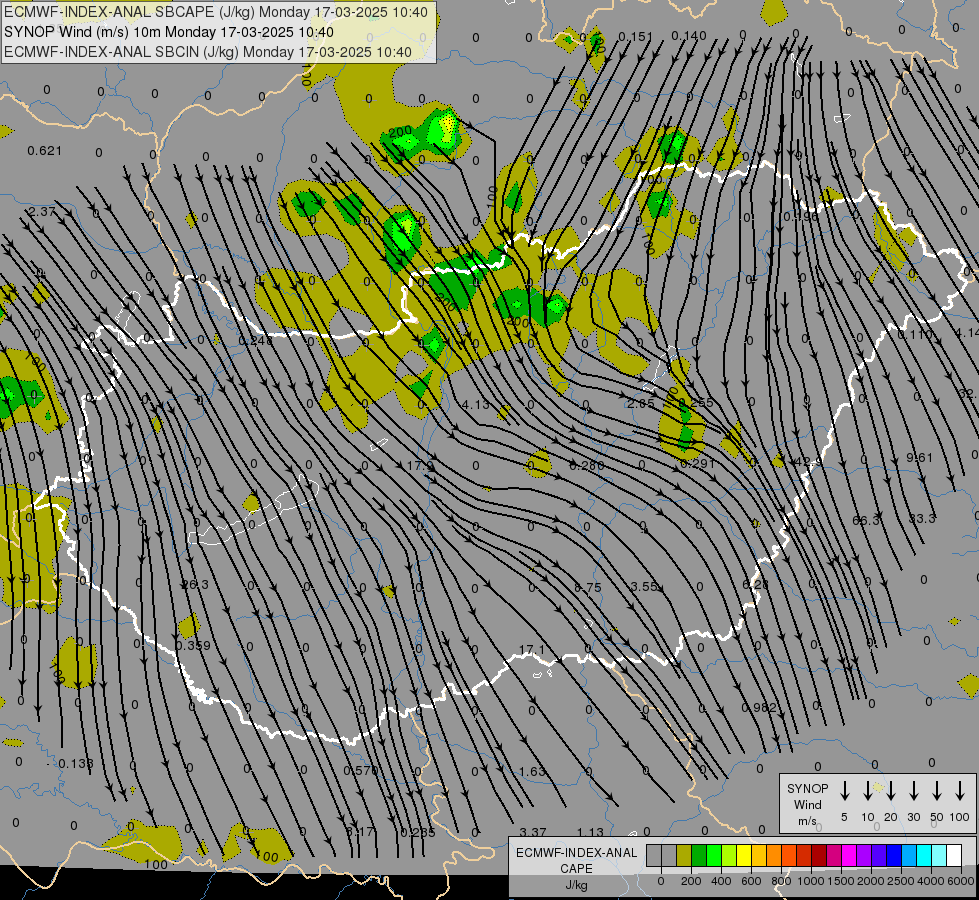Screen dimensions: 979x900
Task: Click the 1.13 value on the map
Action: pyautogui.click(x=590, y=832)
